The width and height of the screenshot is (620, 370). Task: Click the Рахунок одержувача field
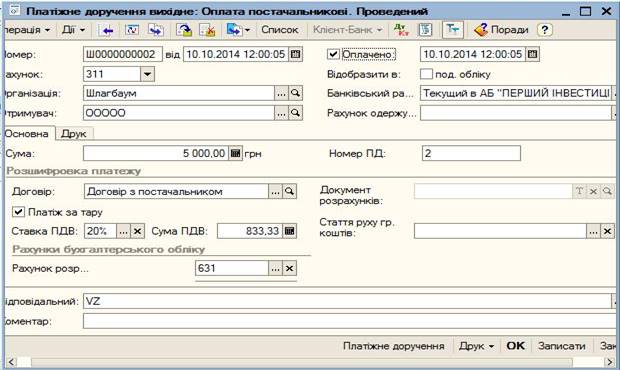[x=516, y=113]
